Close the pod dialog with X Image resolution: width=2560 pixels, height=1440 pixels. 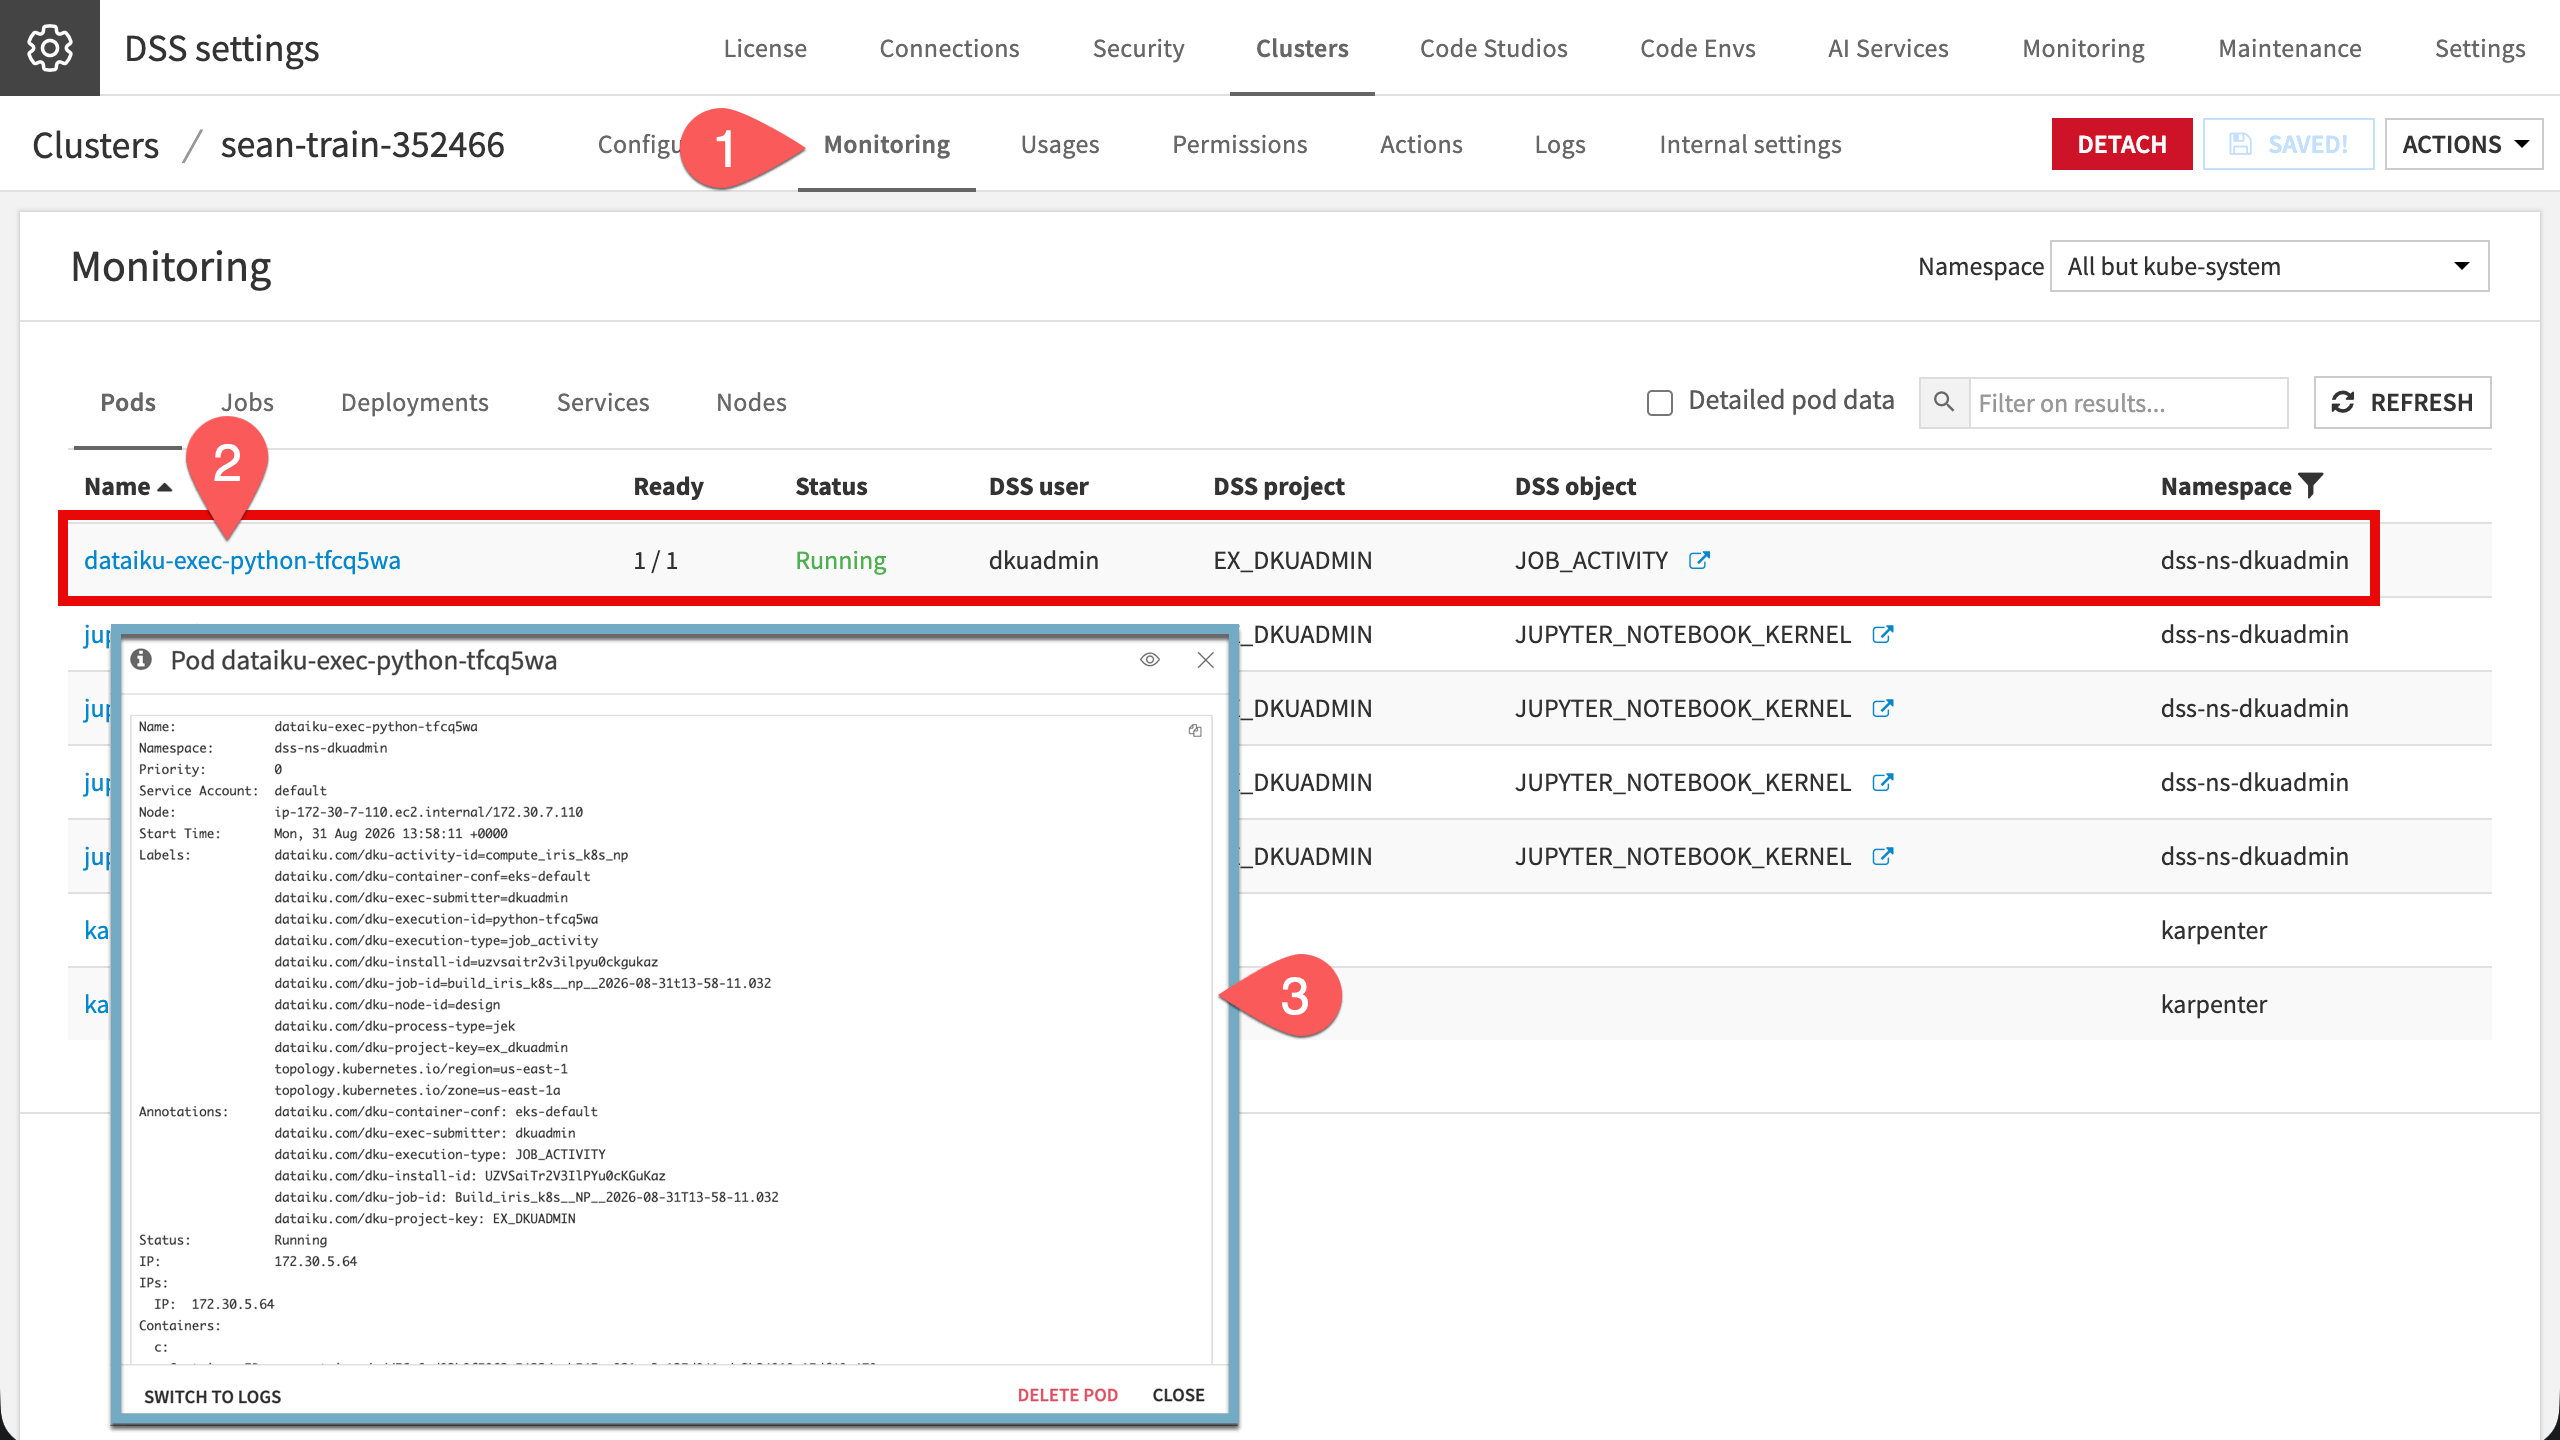click(1206, 660)
